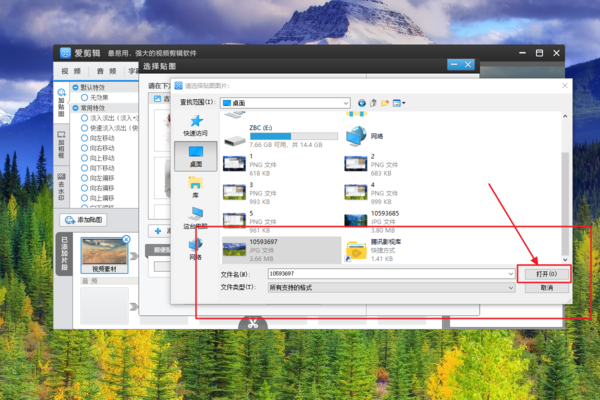Image resolution: width=600 pixels, height=400 pixels.
Task: Select JPG file 10593697
Action: (281, 250)
